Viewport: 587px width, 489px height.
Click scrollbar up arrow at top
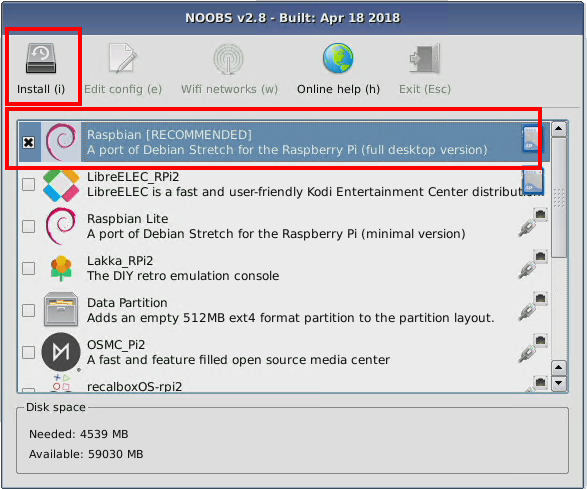click(x=559, y=129)
